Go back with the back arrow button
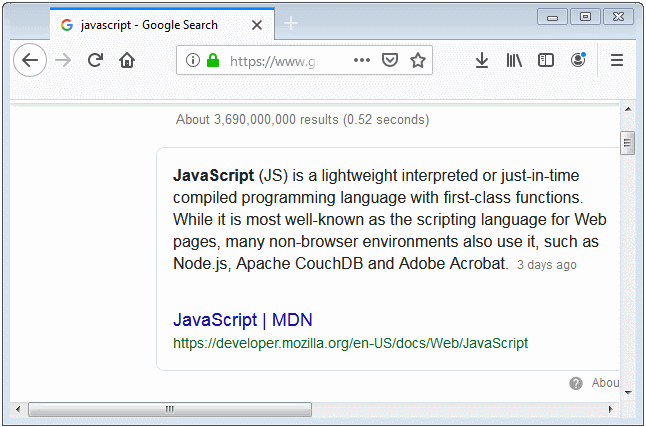 click(x=30, y=60)
